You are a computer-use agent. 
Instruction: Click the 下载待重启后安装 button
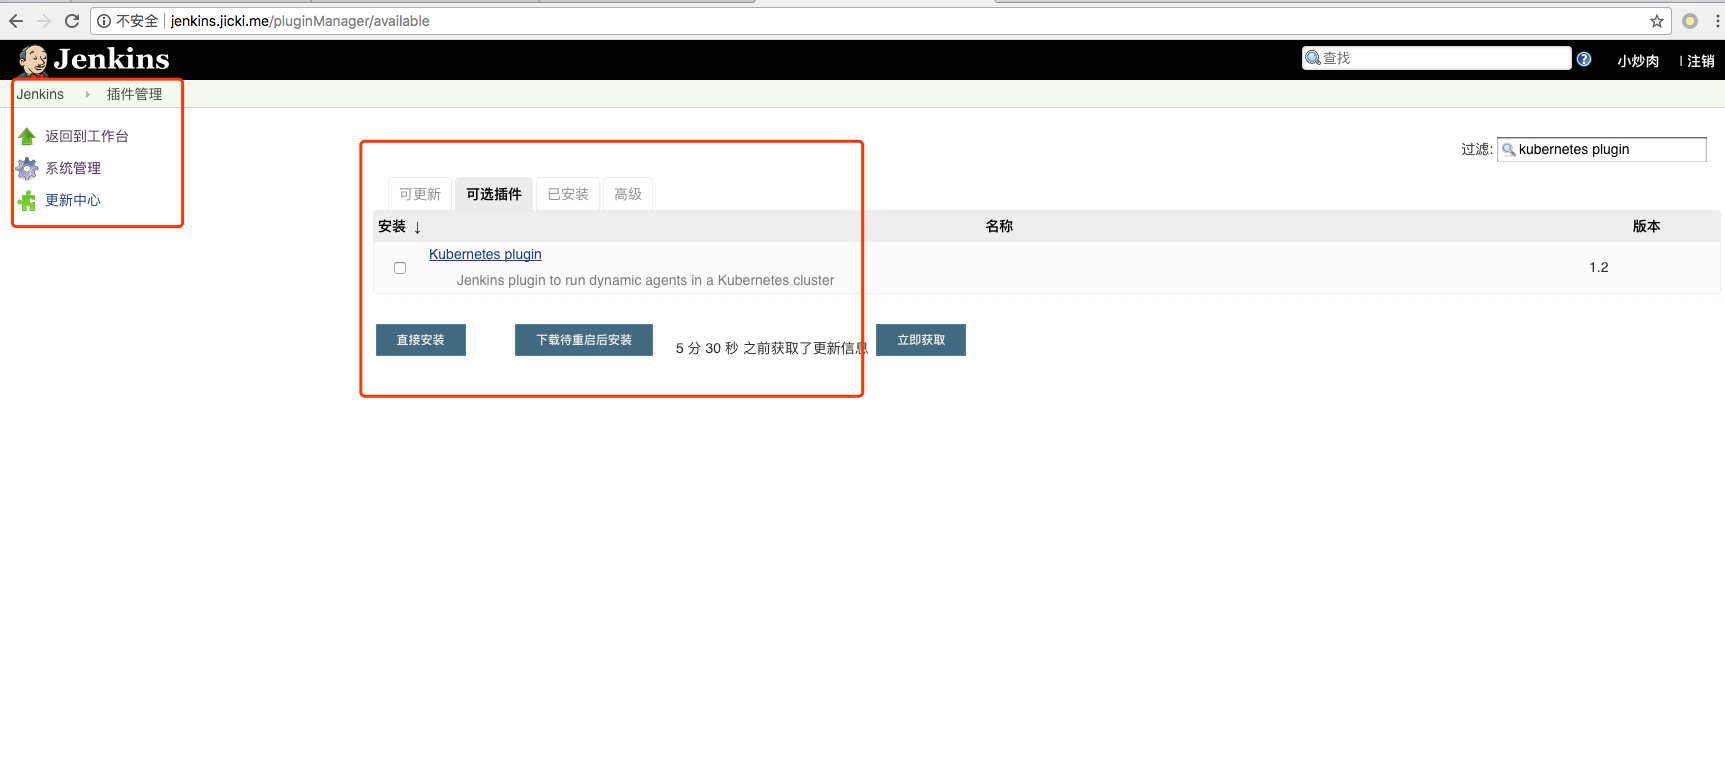click(584, 340)
